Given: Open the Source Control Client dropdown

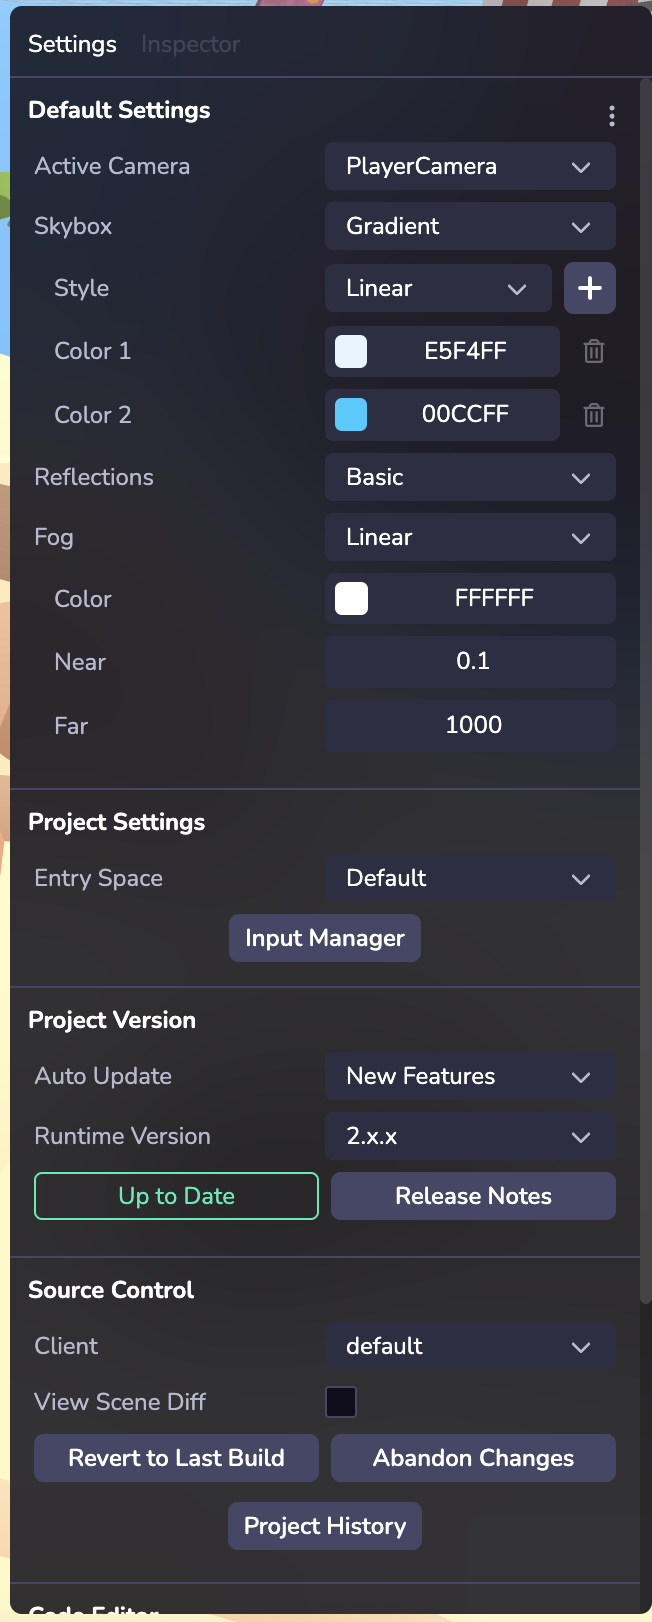Looking at the screenshot, I should (x=470, y=1346).
